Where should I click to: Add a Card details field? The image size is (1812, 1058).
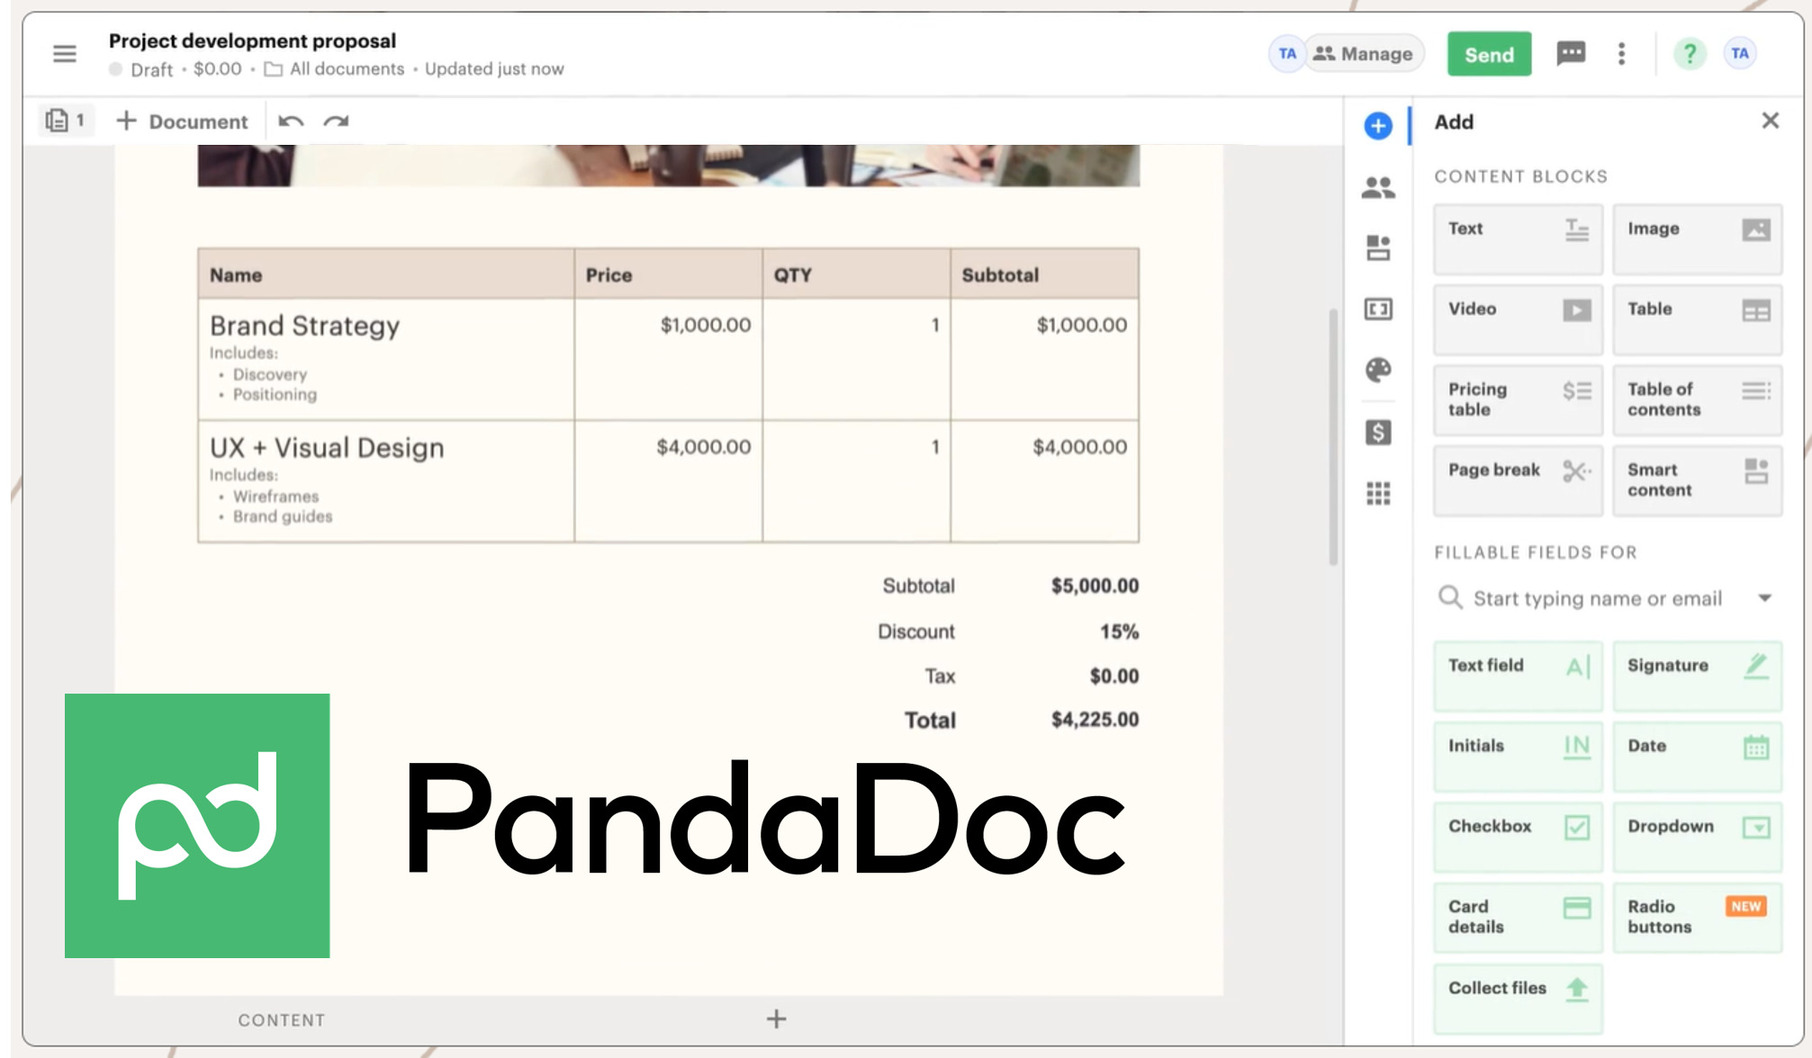tap(1518, 918)
